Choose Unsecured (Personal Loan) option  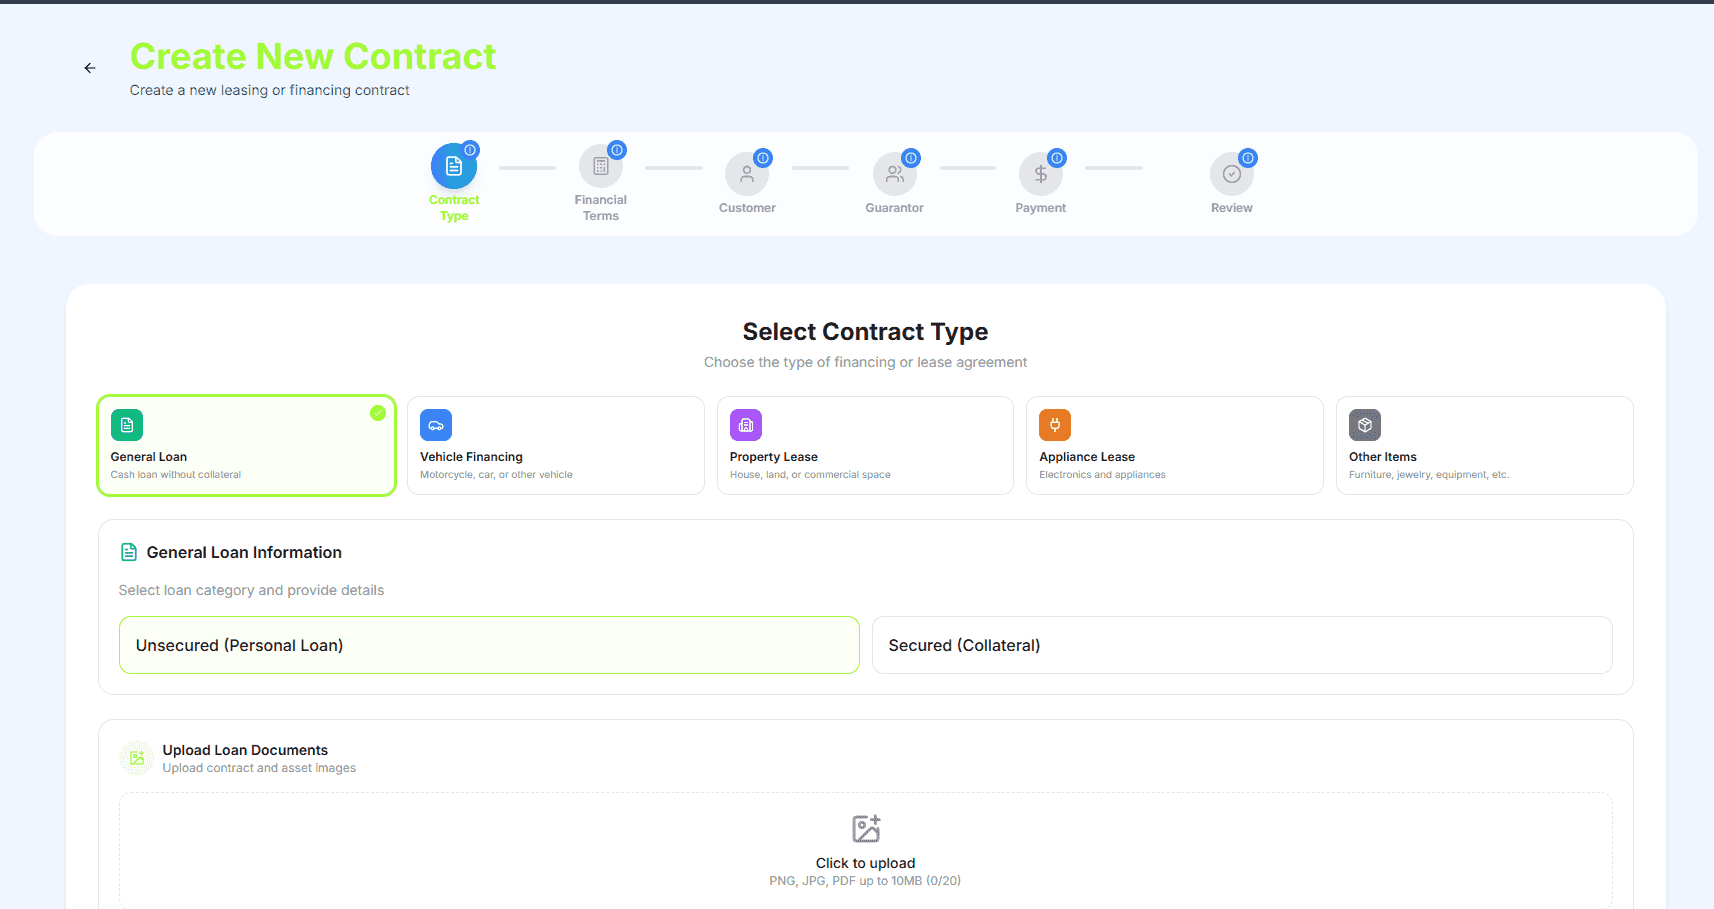(x=489, y=645)
